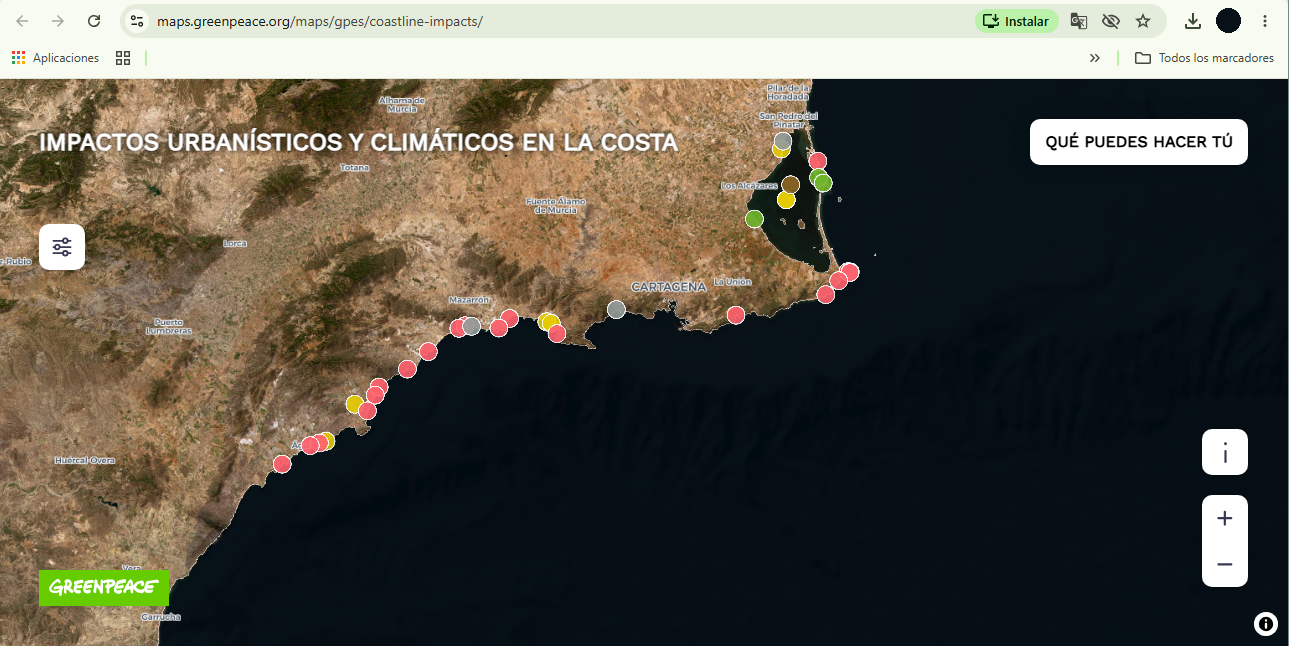The image size is (1289, 646).
Task: Open the browser profile avatar
Action: [1228, 21]
